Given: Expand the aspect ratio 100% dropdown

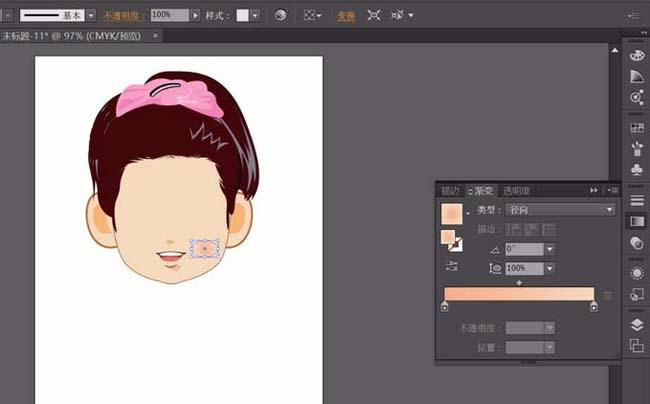Looking at the screenshot, I should pyautogui.click(x=549, y=269).
